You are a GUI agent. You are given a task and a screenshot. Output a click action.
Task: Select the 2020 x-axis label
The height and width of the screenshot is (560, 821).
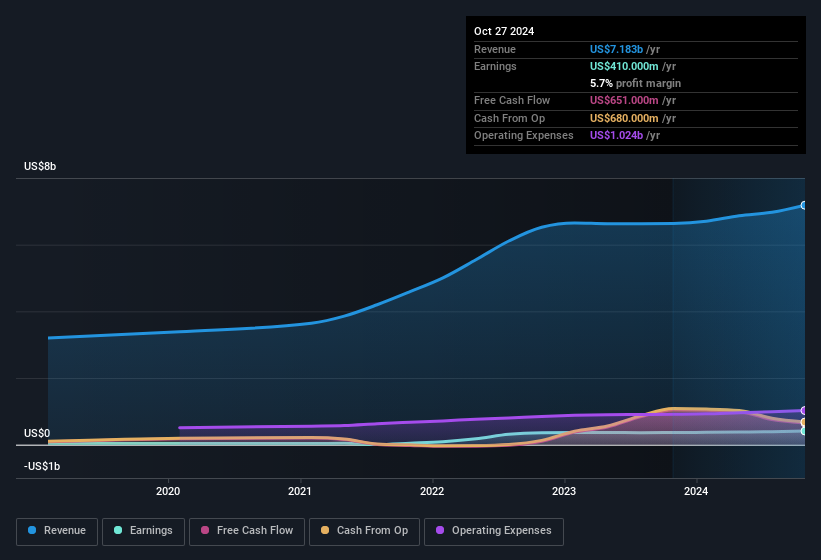168,491
